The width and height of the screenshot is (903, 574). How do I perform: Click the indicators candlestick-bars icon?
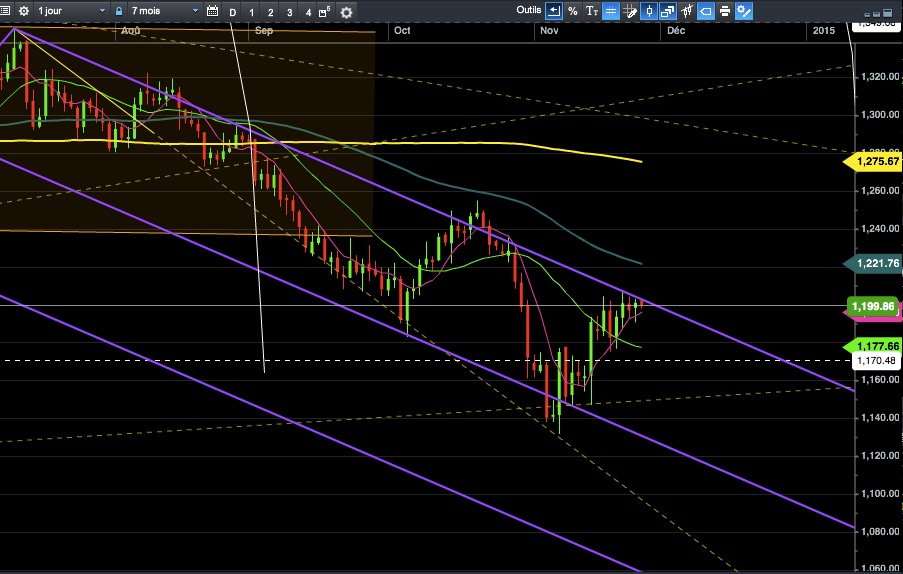(x=687, y=11)
